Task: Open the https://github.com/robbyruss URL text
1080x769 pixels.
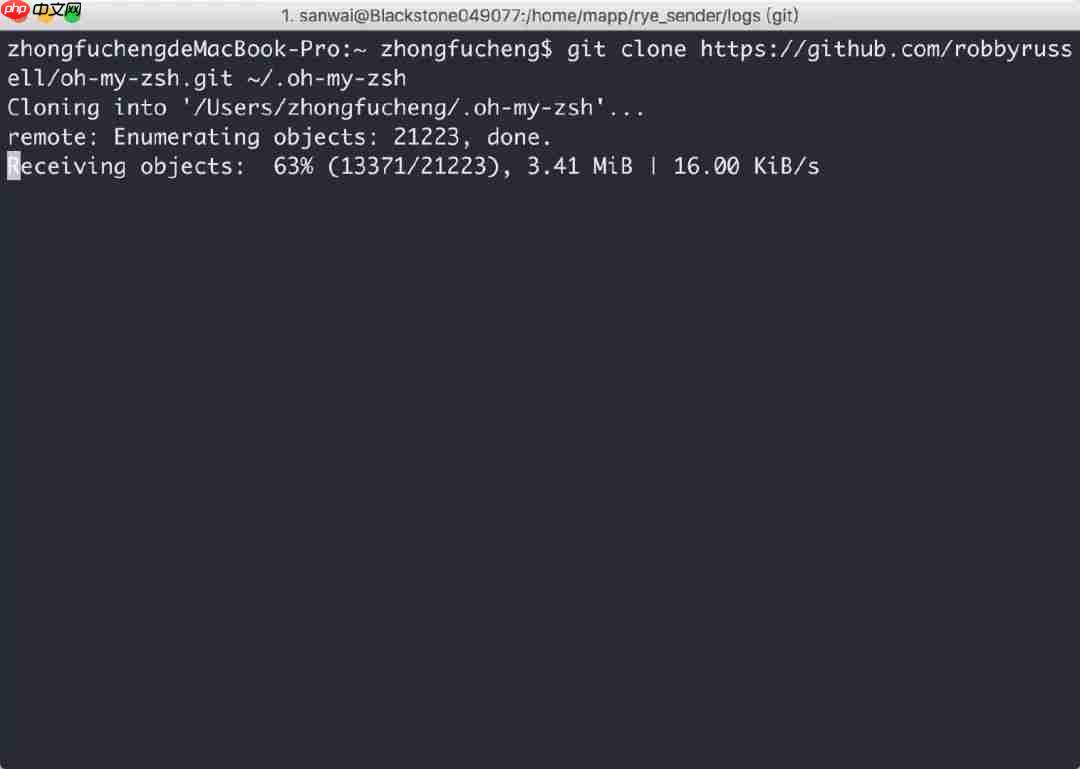Action: [x=886, y=49]
